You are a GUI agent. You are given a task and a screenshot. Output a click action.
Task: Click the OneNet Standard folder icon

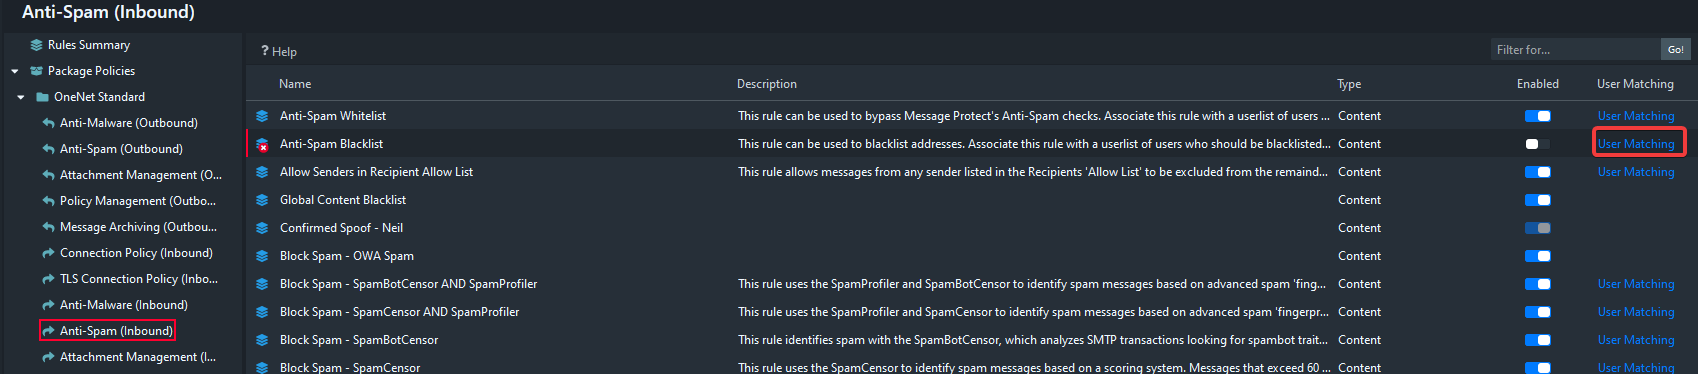(x=43, y=97)
